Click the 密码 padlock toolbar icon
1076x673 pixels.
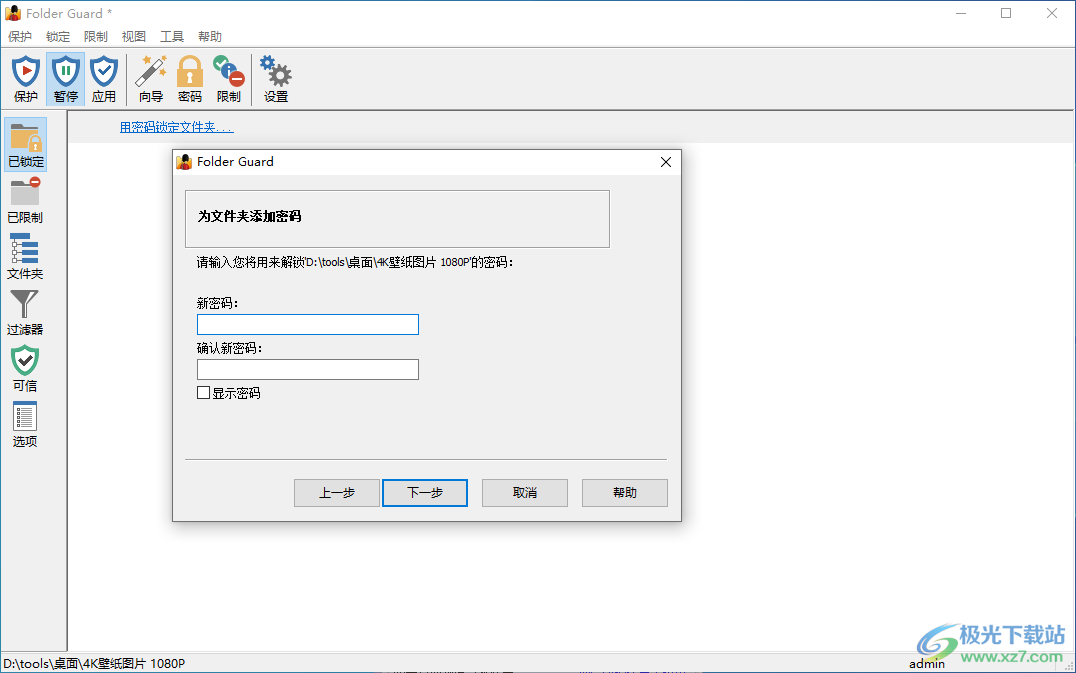(x=190, y=79)
